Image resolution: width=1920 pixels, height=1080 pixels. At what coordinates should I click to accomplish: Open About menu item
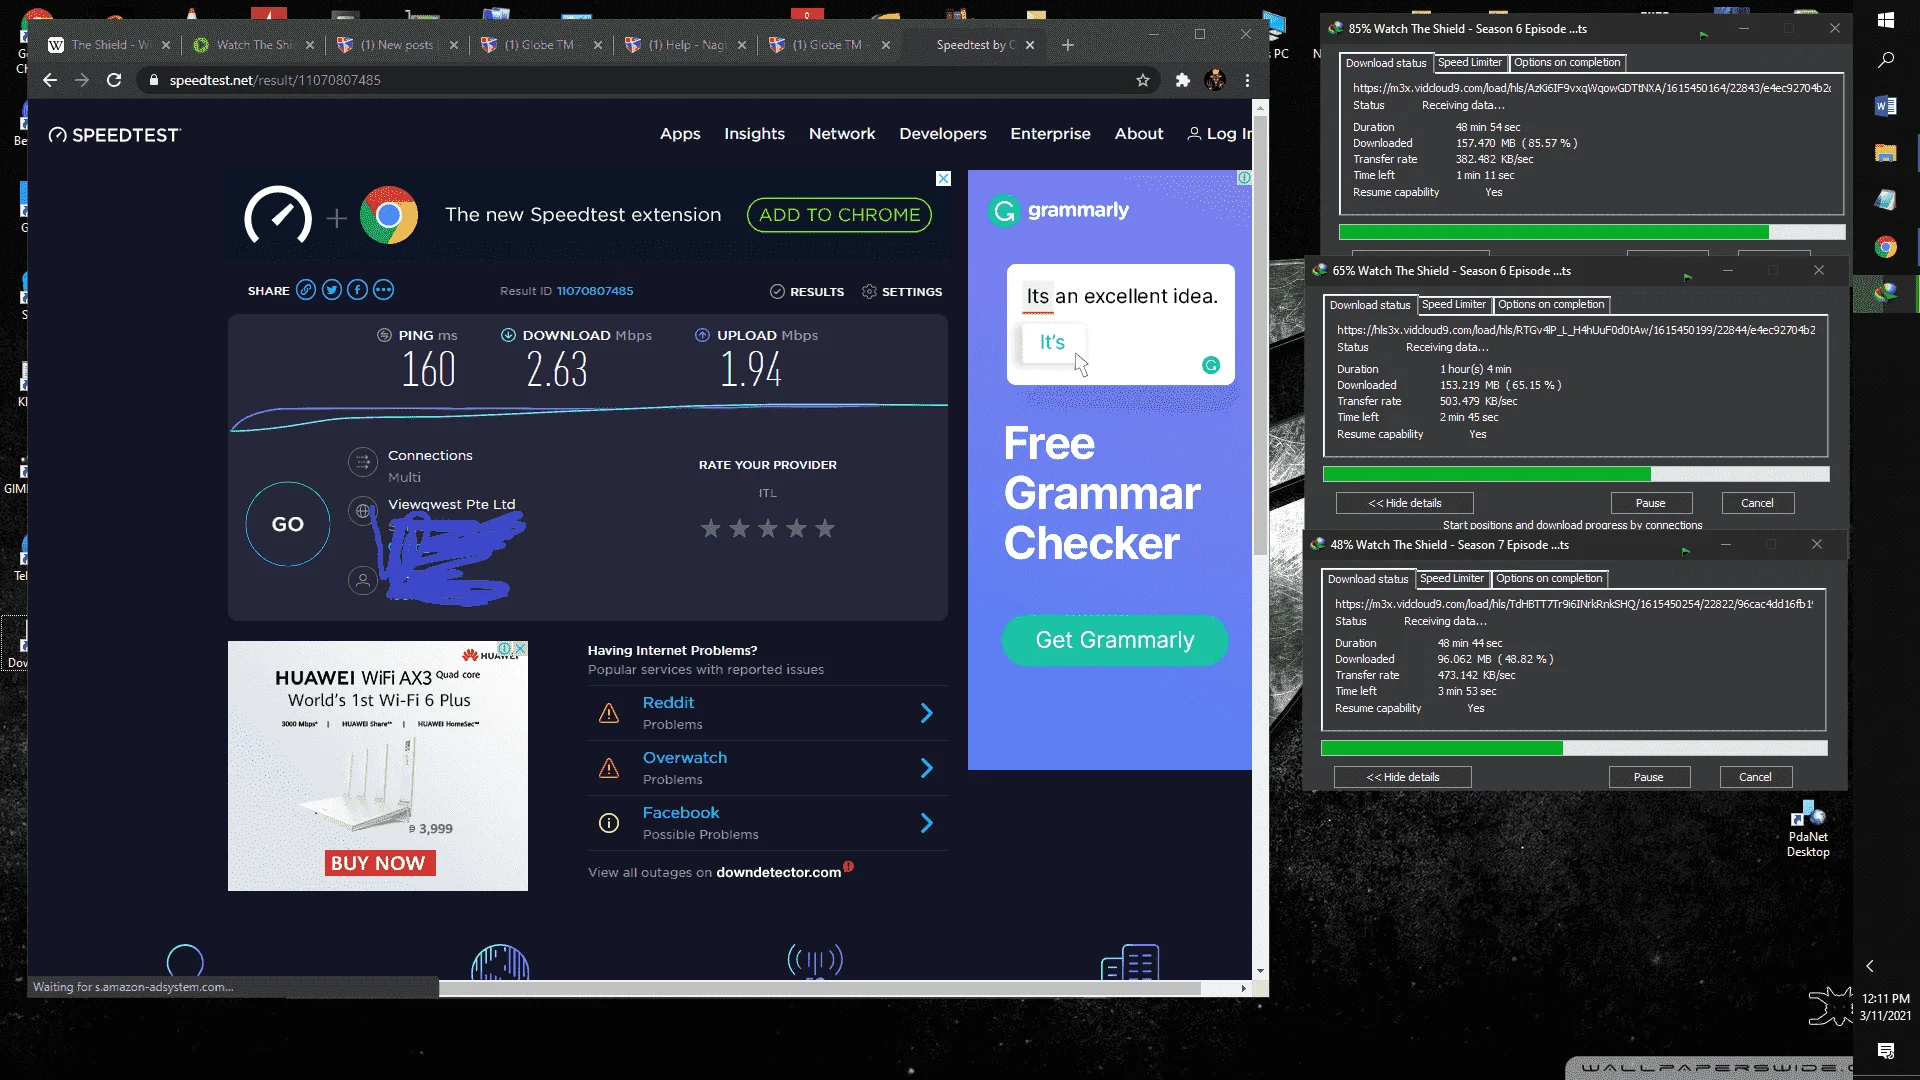1139,133
